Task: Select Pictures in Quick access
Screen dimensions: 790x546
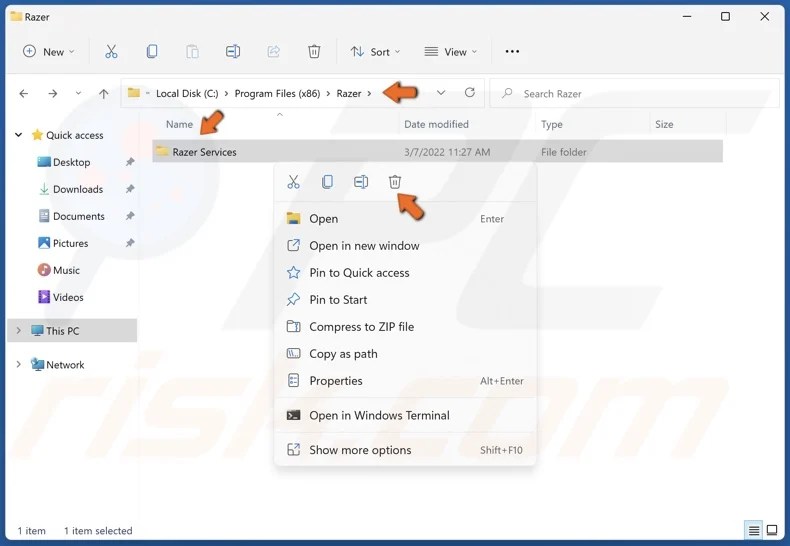Action: (x=71, y=243)
